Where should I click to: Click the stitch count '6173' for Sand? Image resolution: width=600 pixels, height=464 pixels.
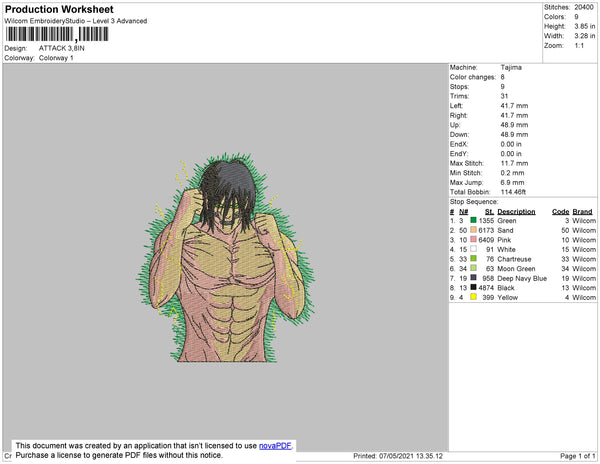(486, 230)
